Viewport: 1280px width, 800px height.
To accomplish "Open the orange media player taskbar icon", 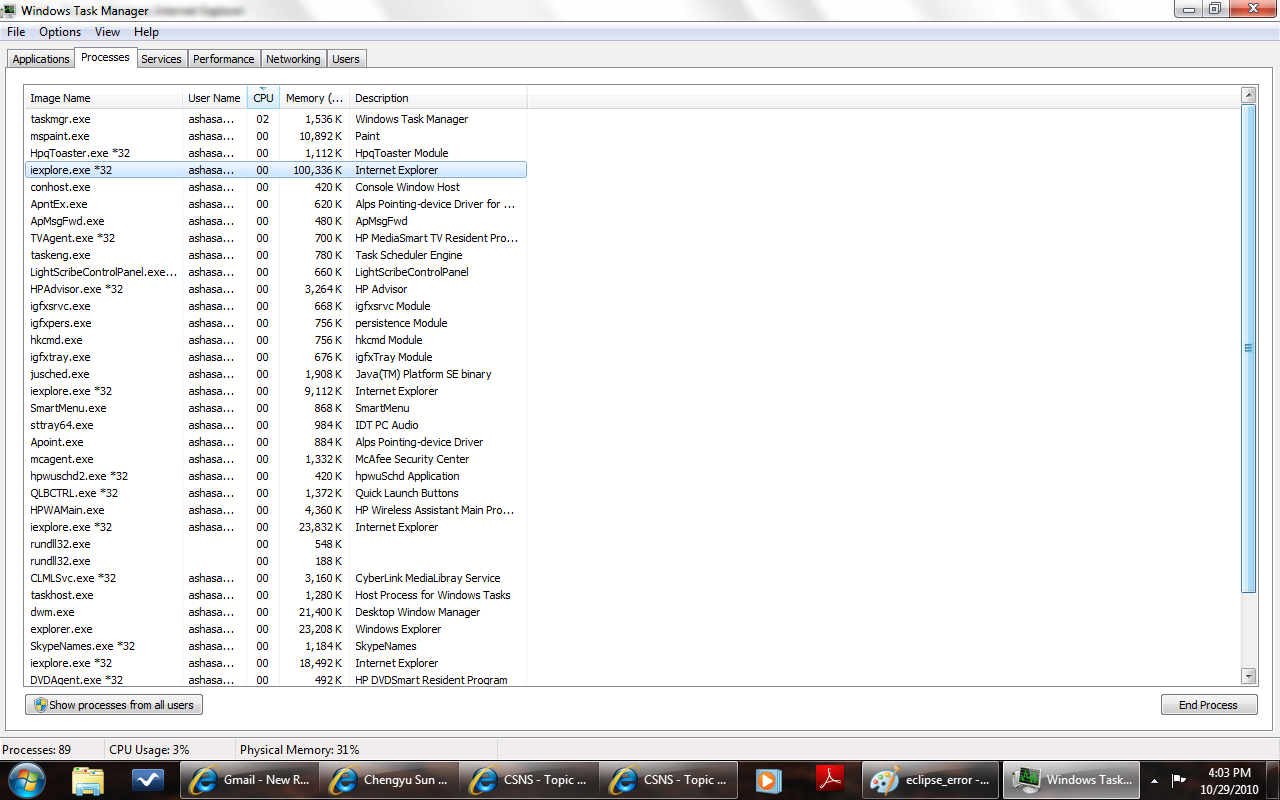I will [768, 780].
